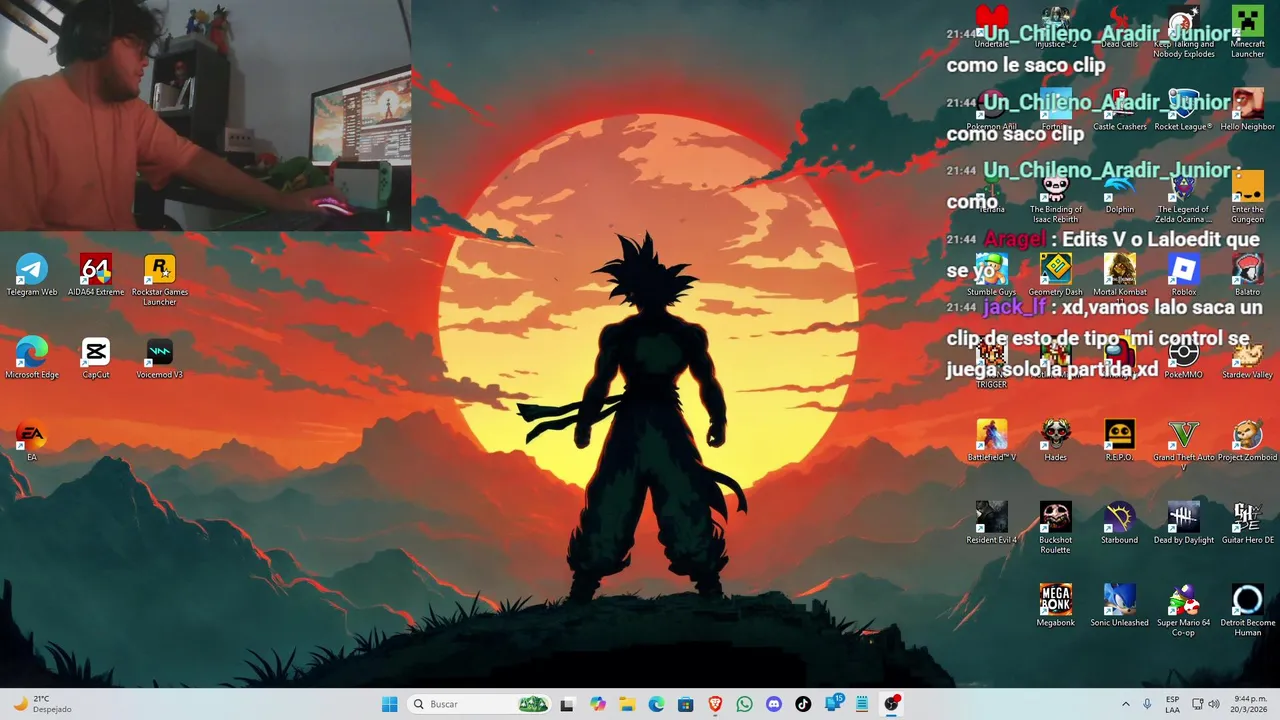Select the Microsoft Edge desktop shortcut

[32, 358]
